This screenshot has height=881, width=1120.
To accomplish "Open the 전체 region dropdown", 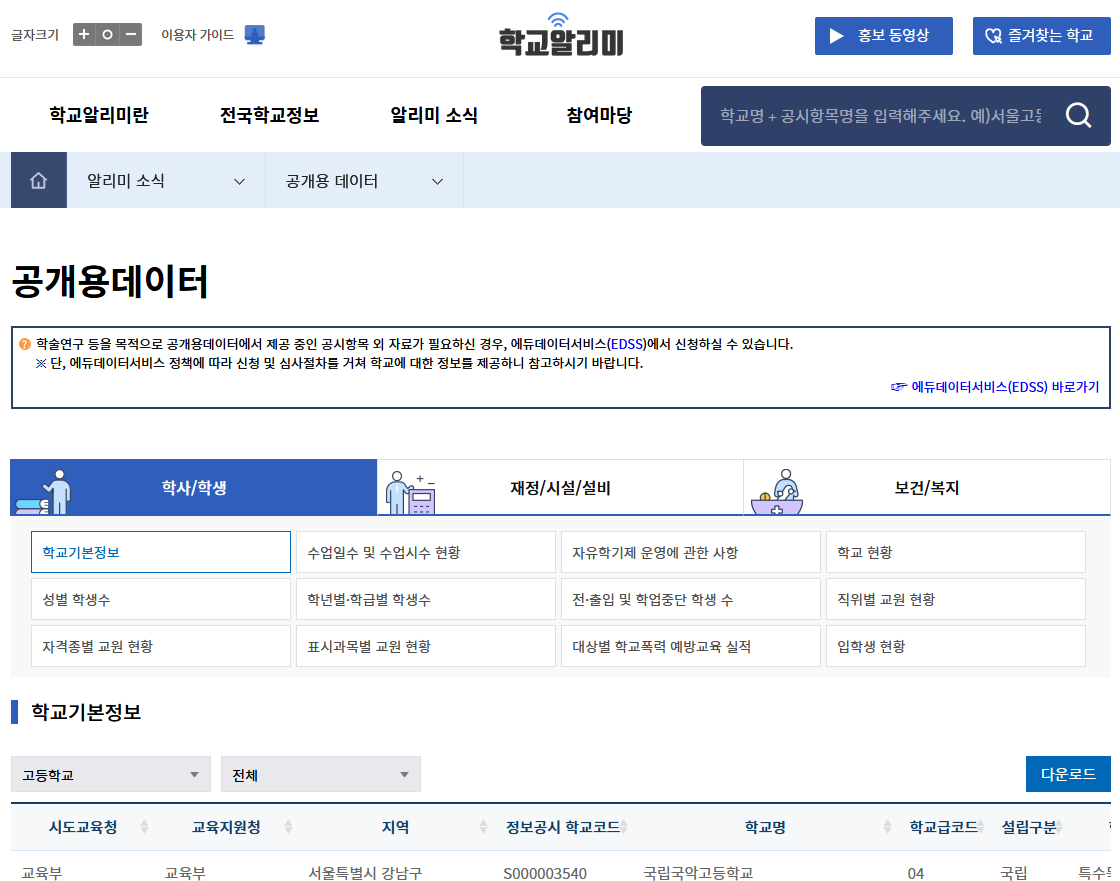I will tap(320, 774).
